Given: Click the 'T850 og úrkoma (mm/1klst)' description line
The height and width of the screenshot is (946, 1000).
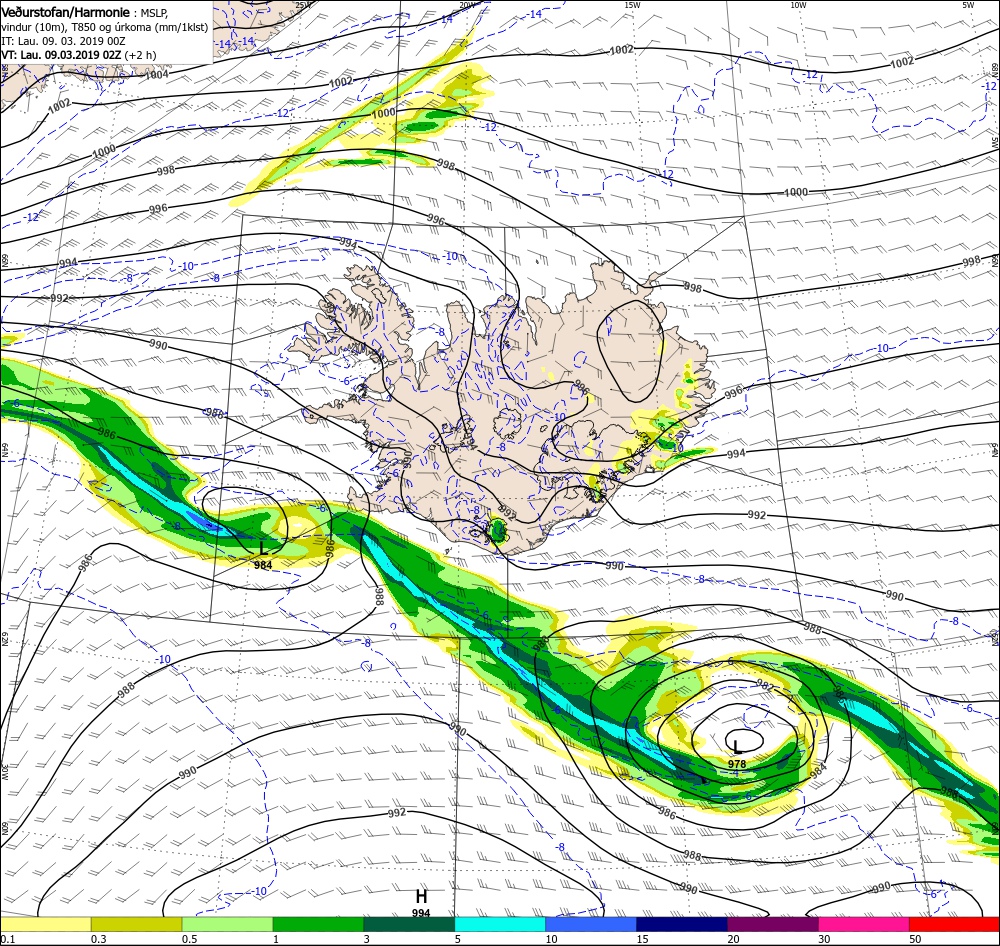Looking at the screenshot, I should pyautogui.click(x=139, y=27).
